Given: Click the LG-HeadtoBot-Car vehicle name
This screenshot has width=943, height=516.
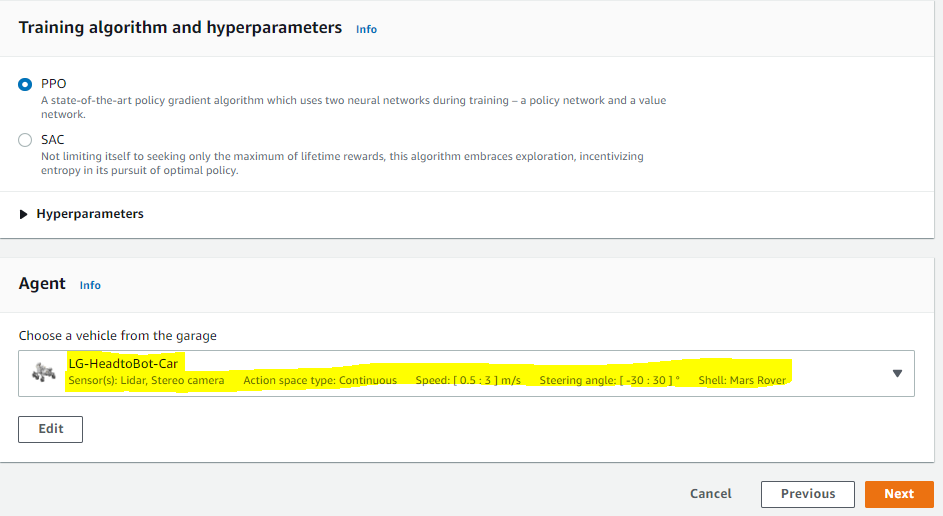Looking at the screenshot, I should [x=123, y=363].
